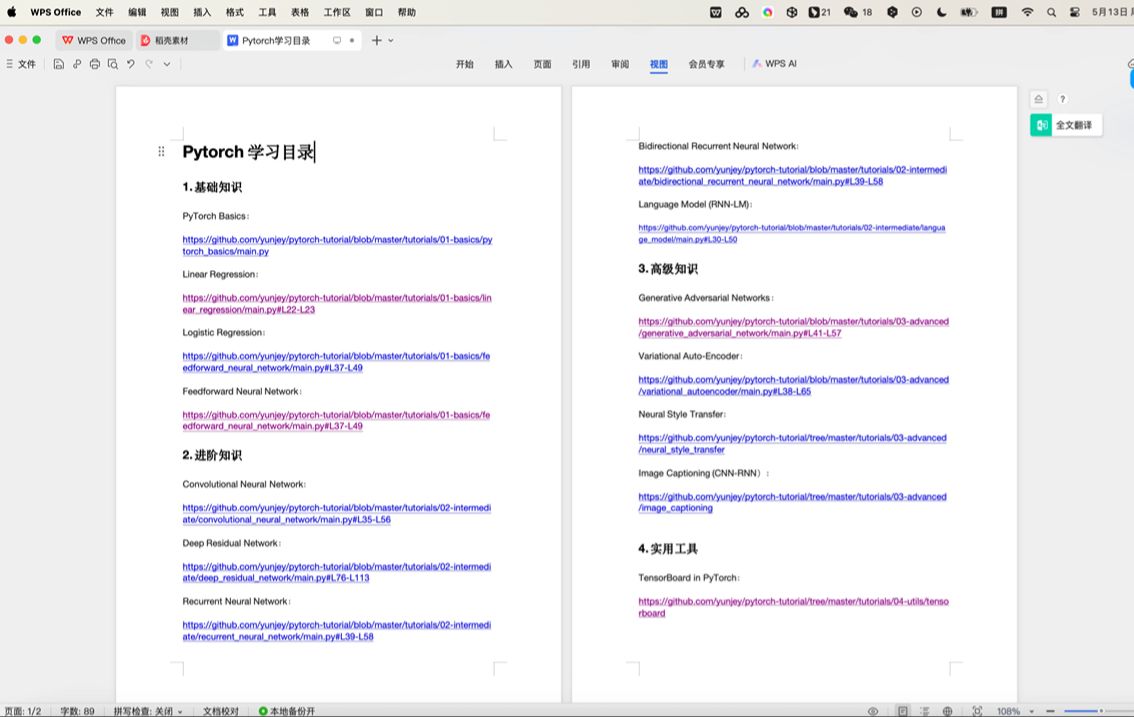Open Print Preview from quick toolbar
This screenshot has height=717, width=1134.
113,64
